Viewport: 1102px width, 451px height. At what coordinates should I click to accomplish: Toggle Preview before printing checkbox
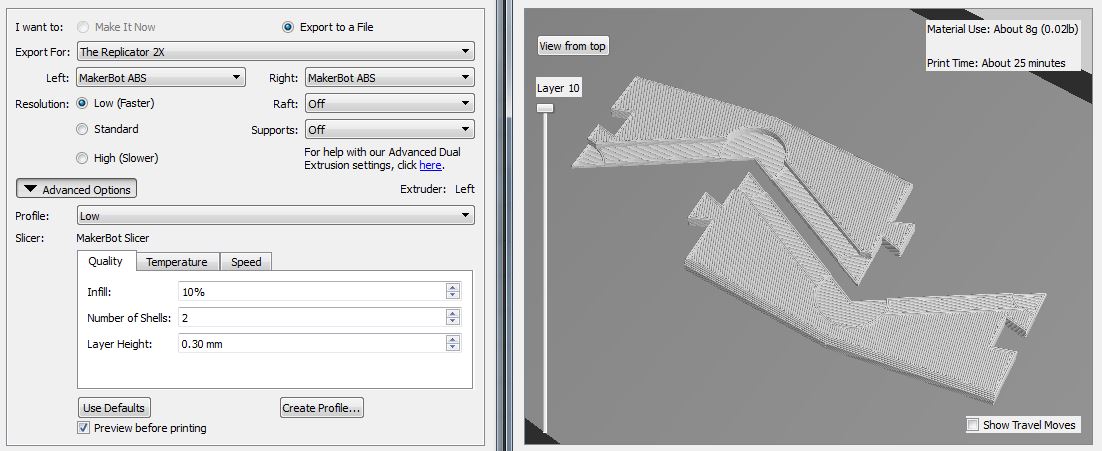pyautogui.click(x=84, y=427)
